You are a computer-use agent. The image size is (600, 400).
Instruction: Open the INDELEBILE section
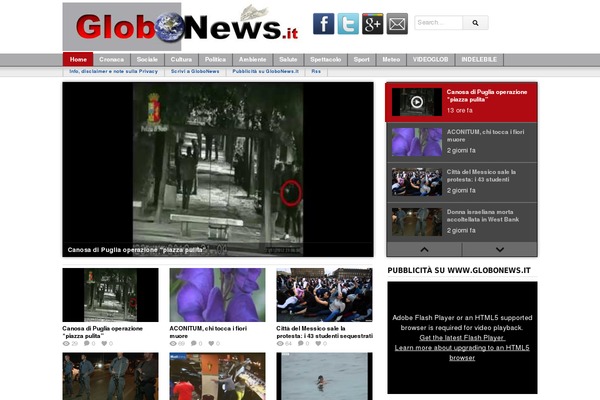click(479, 60)
